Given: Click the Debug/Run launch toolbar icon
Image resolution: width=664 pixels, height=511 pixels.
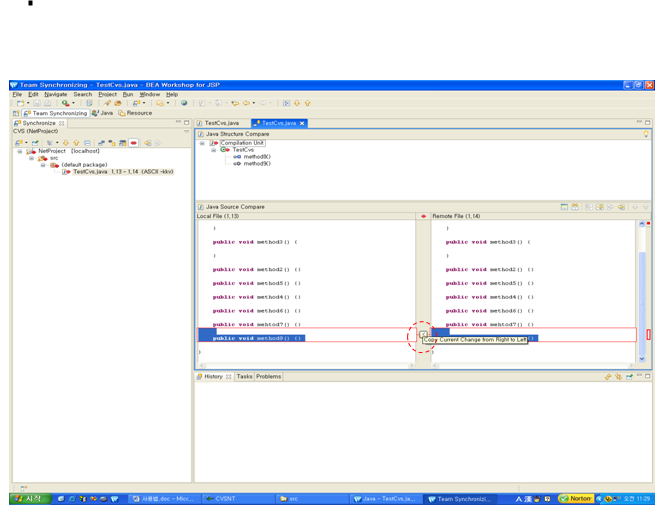Looking at the screenshot, I should [65, 103].
